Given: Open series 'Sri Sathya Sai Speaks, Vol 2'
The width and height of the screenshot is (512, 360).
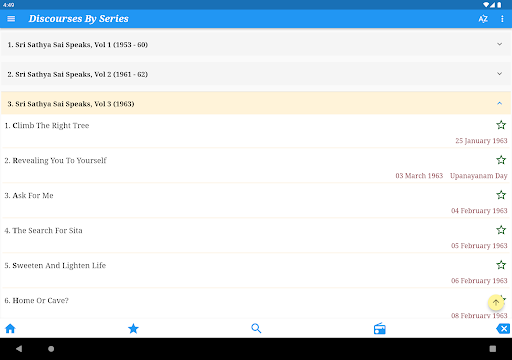Looking at the screenshot, I should [x=256, y=74].
